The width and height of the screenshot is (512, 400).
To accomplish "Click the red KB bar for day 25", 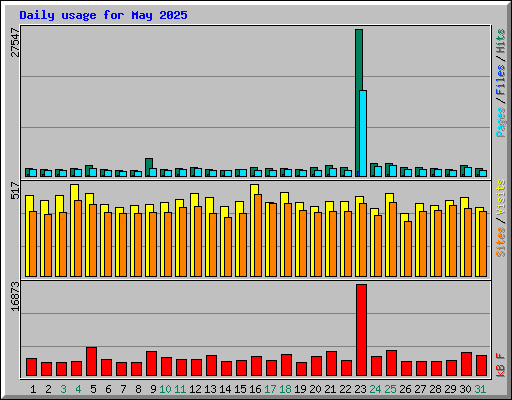I will [391, 363].
